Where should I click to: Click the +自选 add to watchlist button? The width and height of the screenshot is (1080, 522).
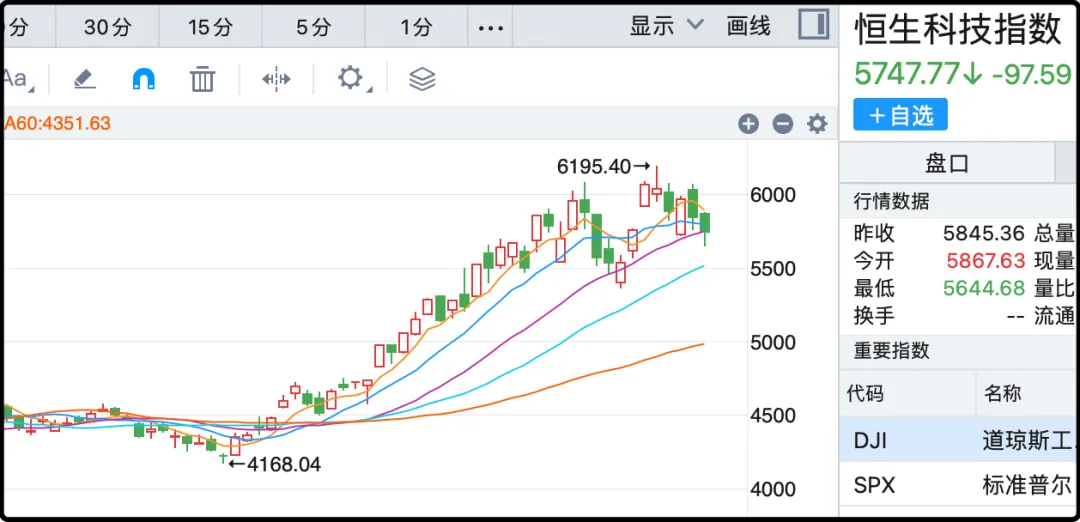pos(900,115)
